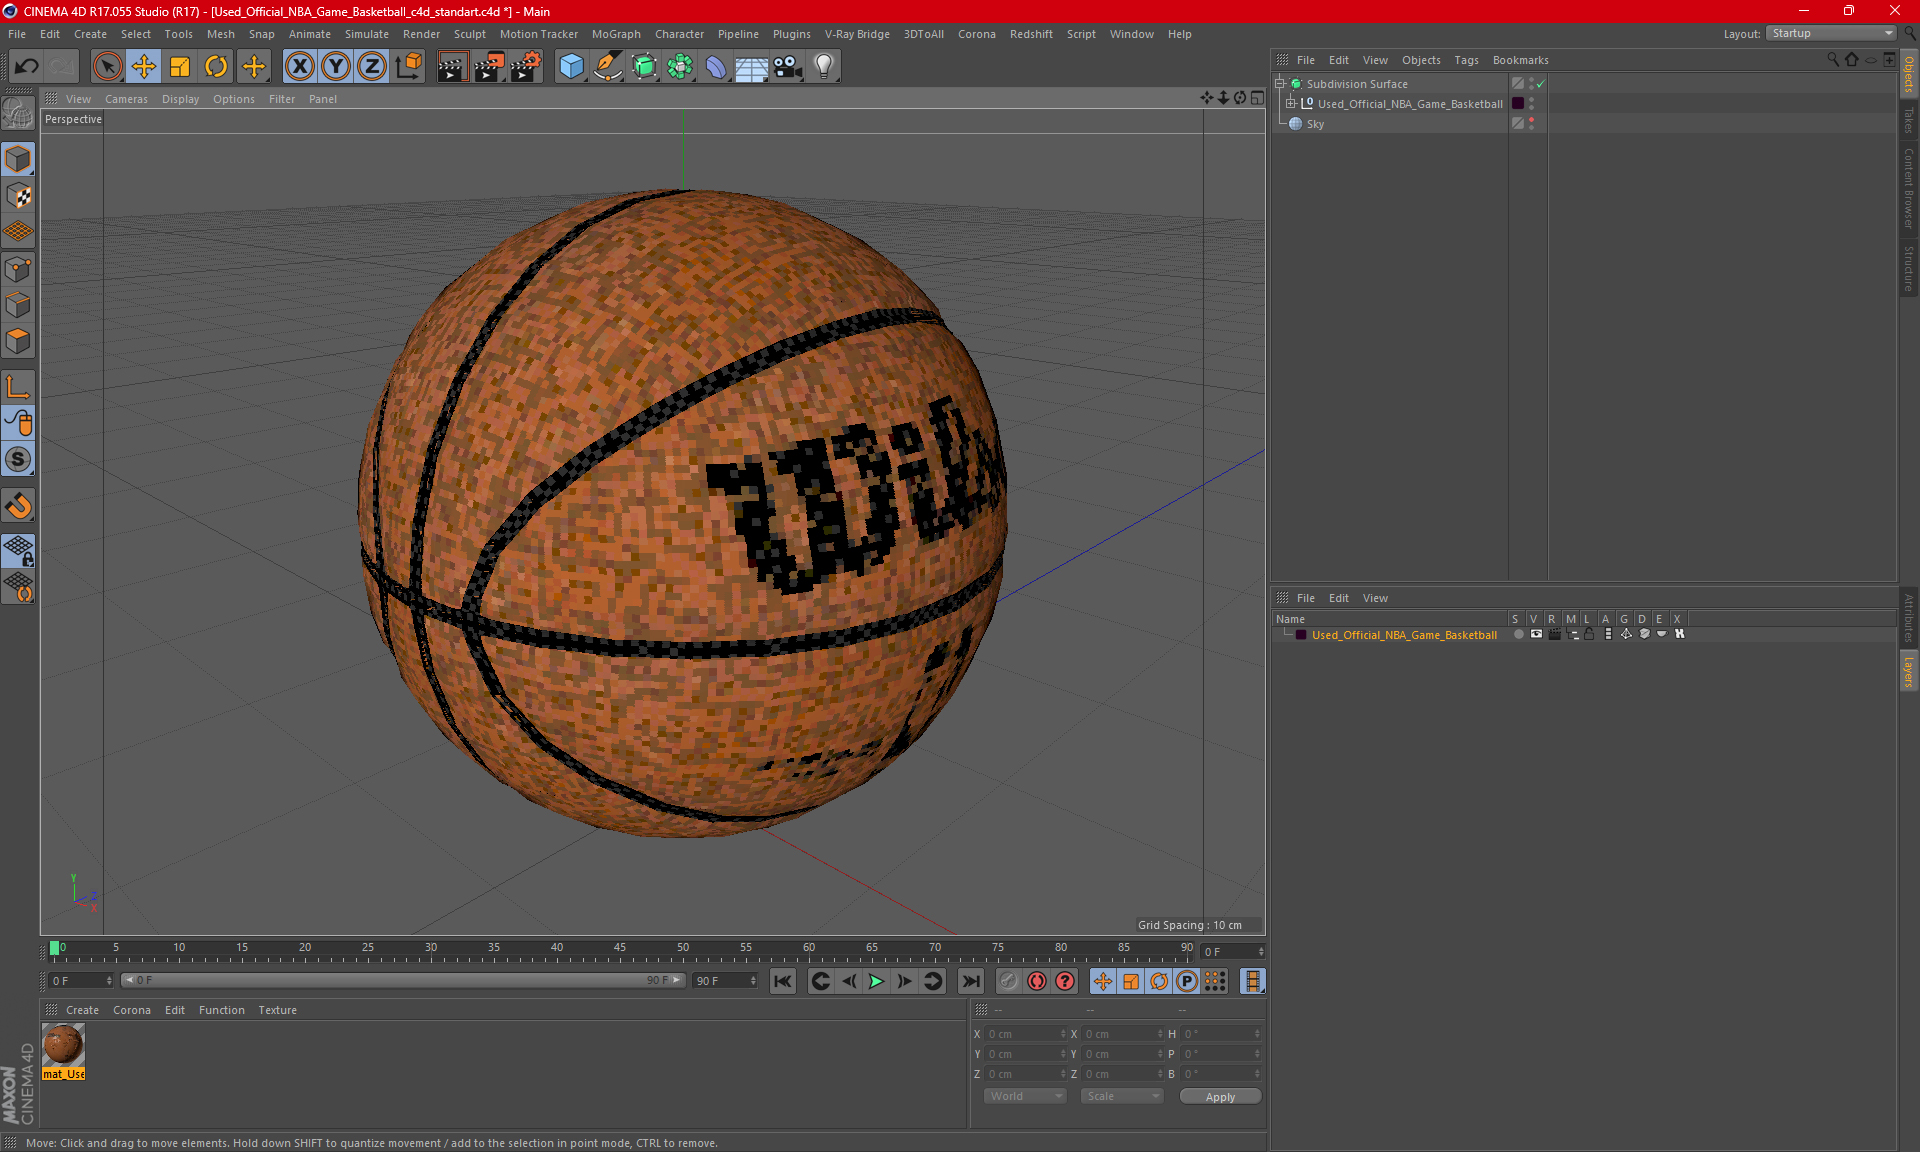Open Edit Render Settings
1920x1152 pixels.
point(526,67)
